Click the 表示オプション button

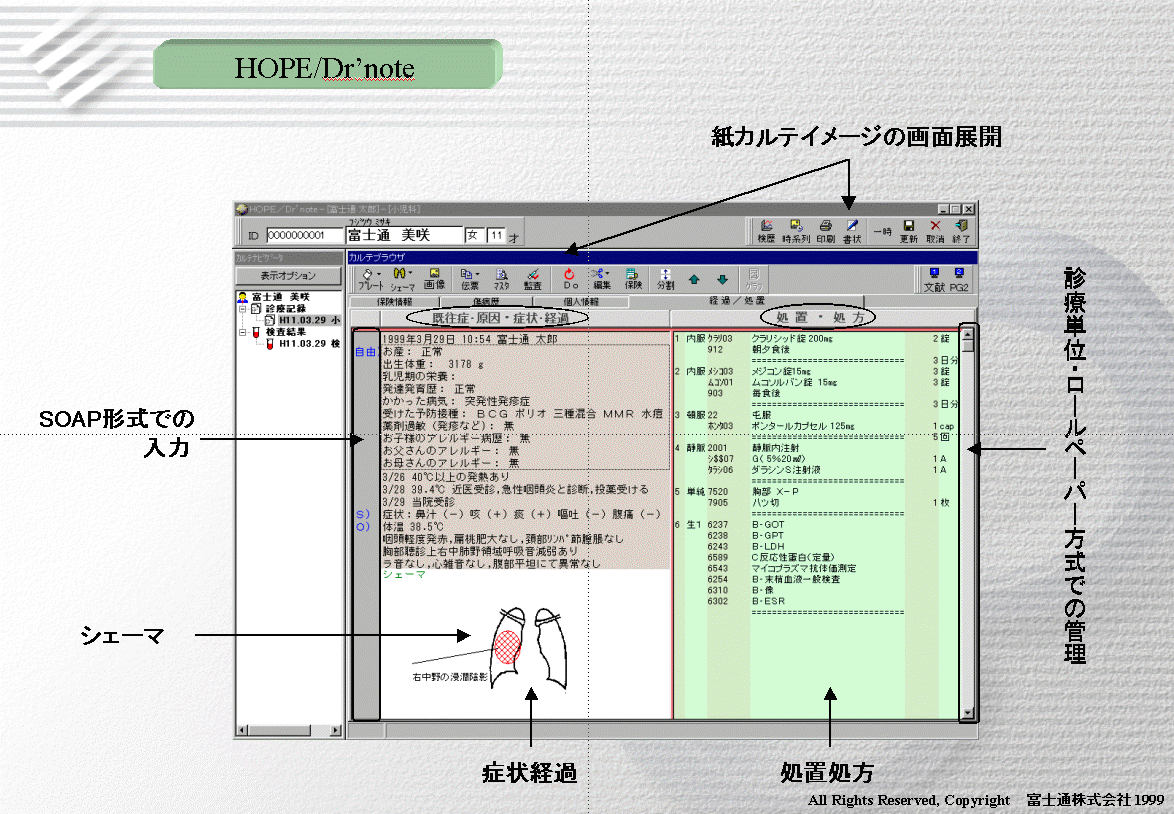point(288,276)
